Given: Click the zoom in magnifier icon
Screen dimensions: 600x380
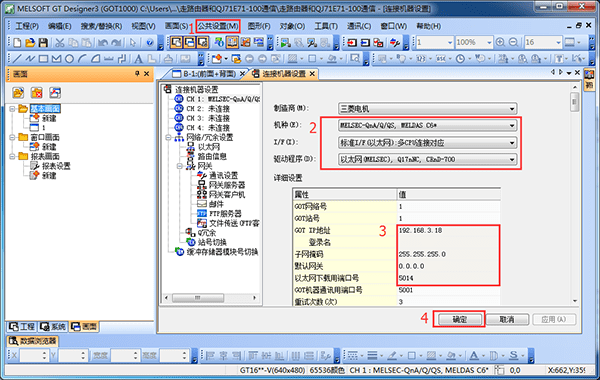Looking at the screenshot, I should click(500, 42).
